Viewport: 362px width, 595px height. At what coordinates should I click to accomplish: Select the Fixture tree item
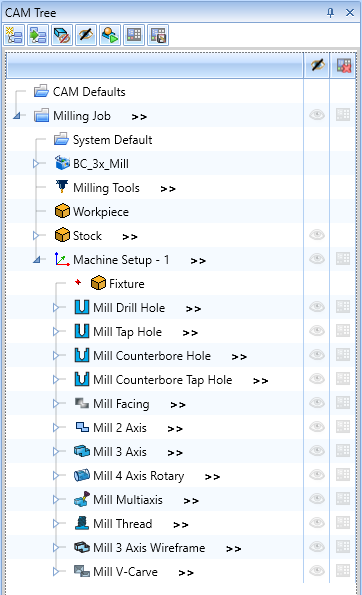click(127, 284)
